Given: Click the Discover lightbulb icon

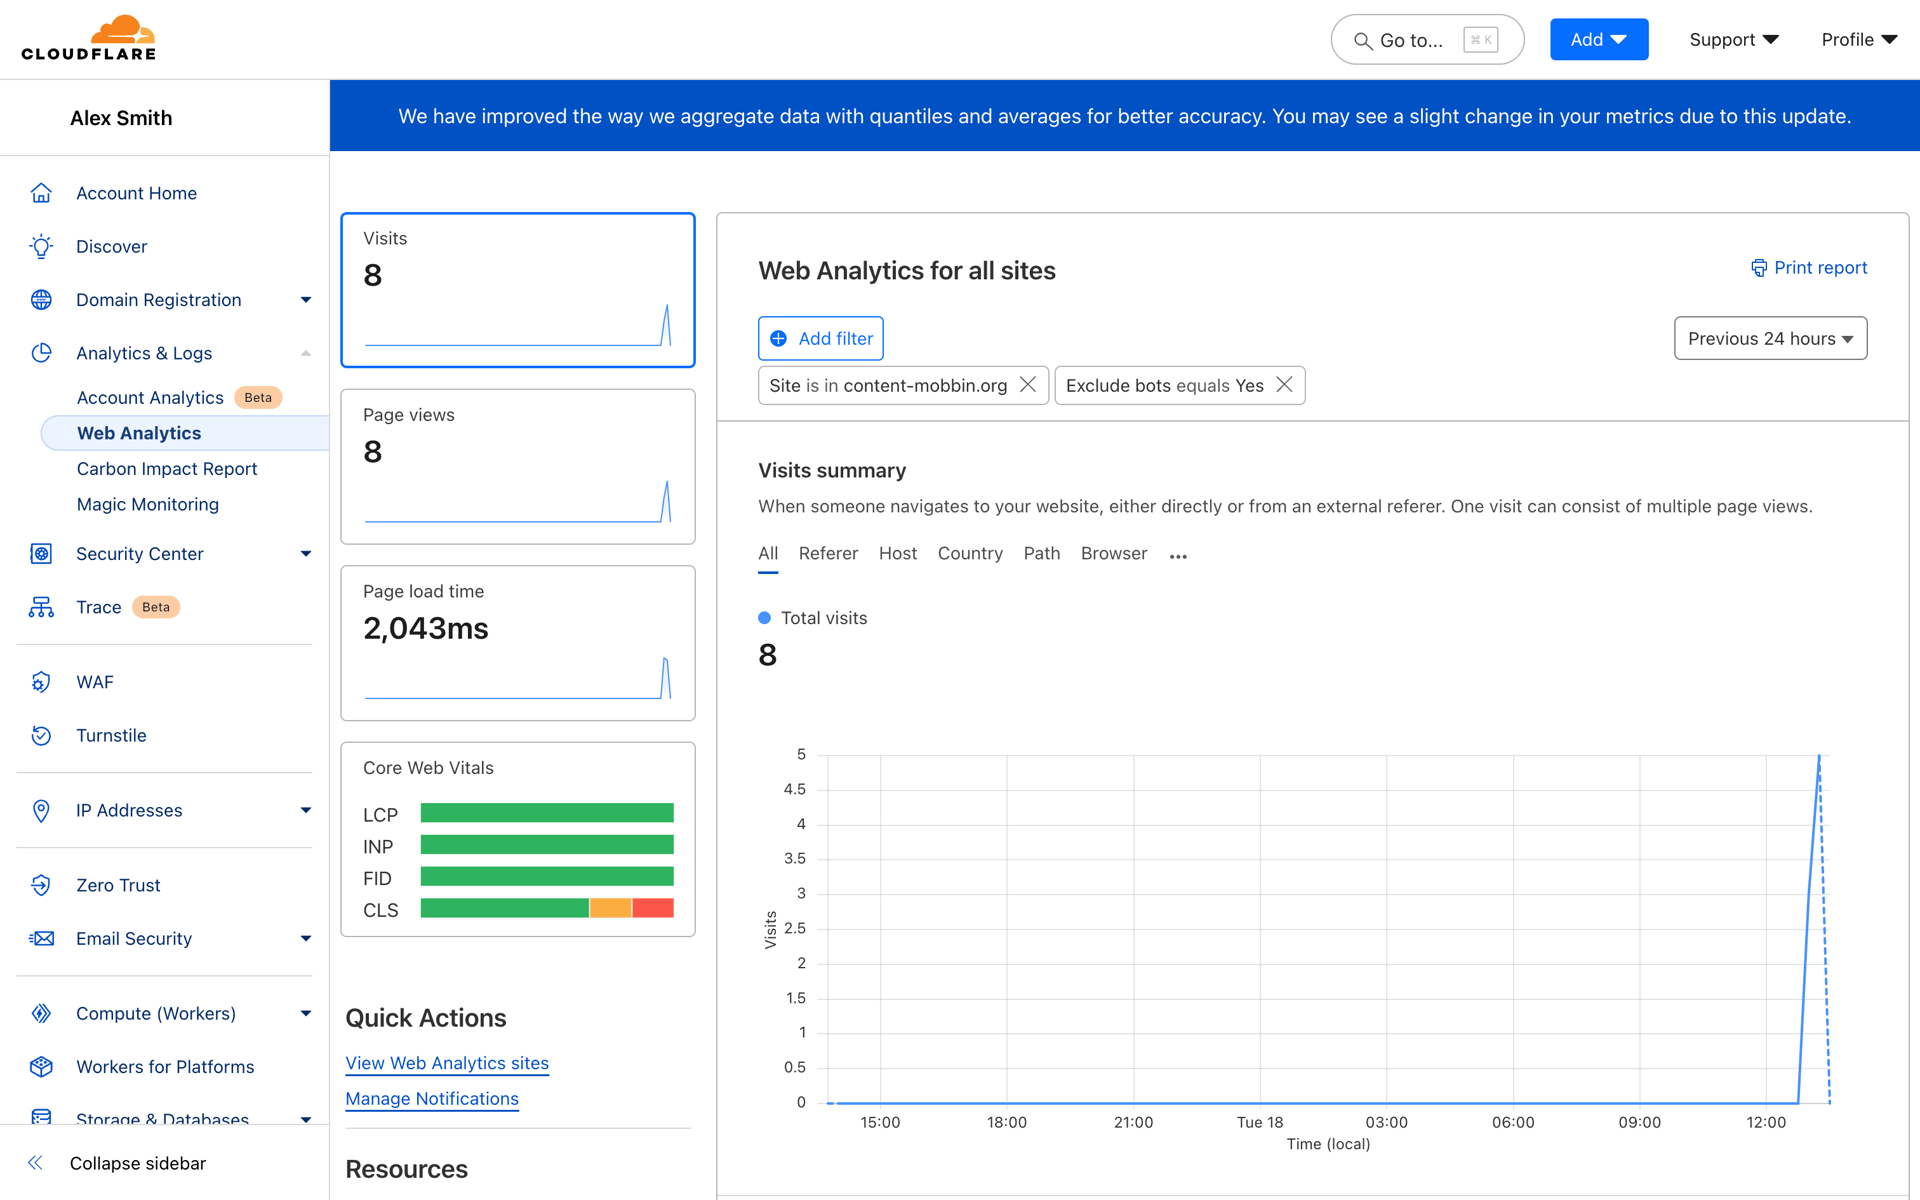Looking at the screenshot, I should click(41, 246).
